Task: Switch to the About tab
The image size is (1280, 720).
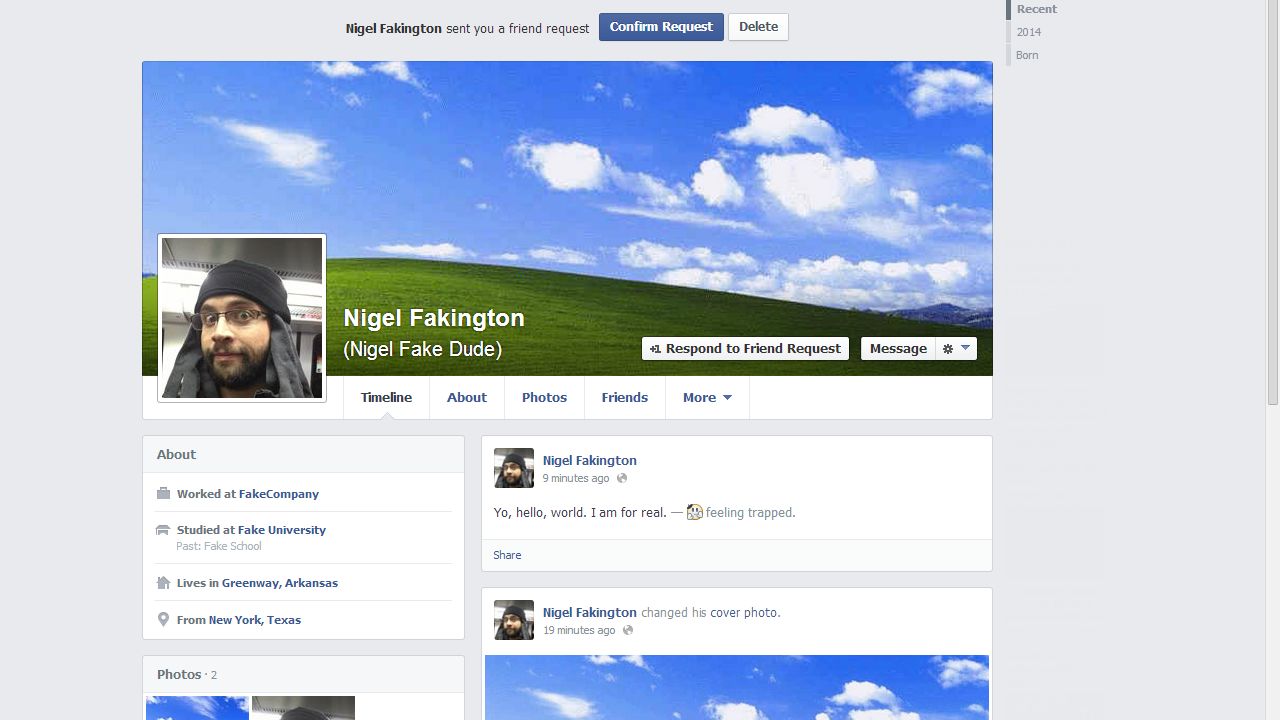Action: coord(467,398)
